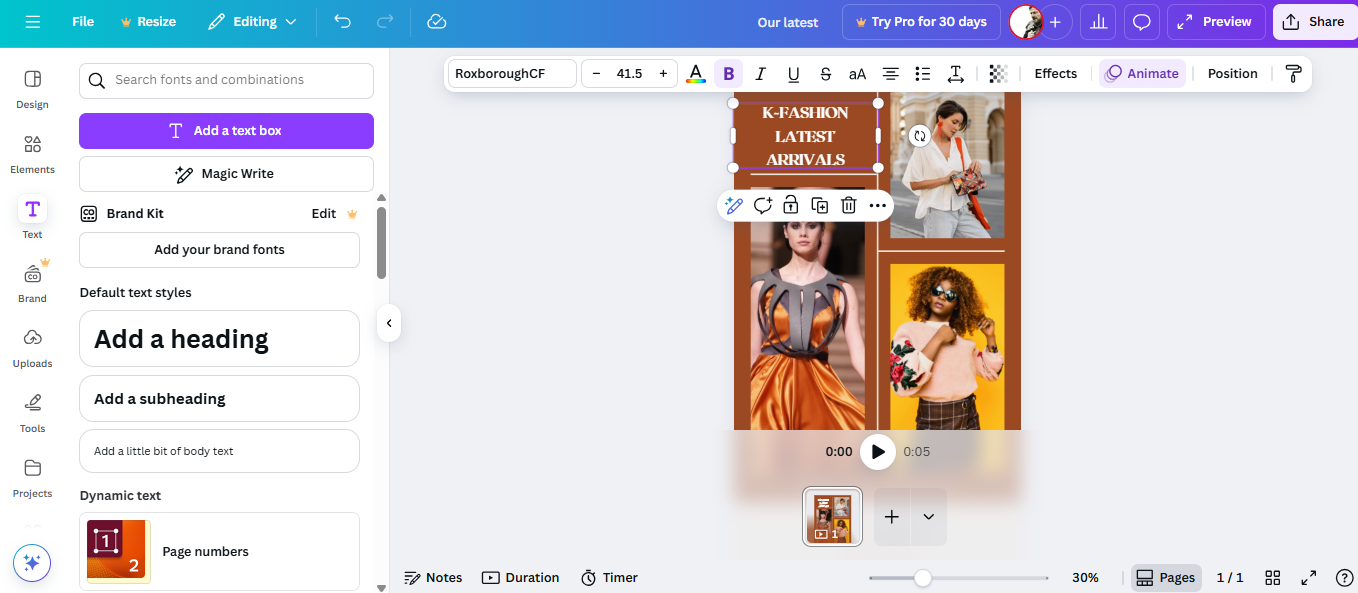Apply strikethrough to selected text
This screenshot has width=1358, height=593.
[x=825, y=74]
